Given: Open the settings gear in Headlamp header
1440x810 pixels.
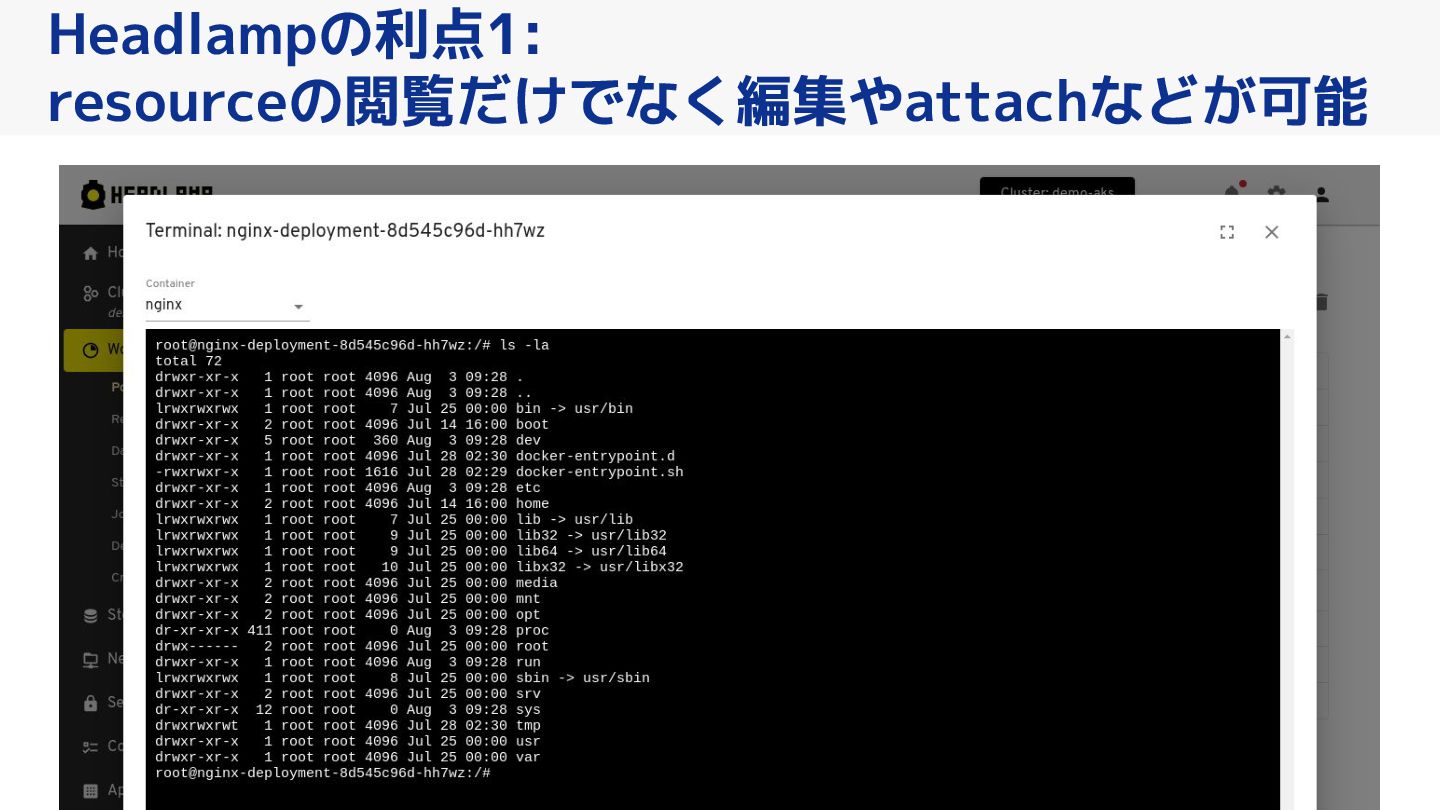Looking at the screenshot, I should coord(1277,193).
